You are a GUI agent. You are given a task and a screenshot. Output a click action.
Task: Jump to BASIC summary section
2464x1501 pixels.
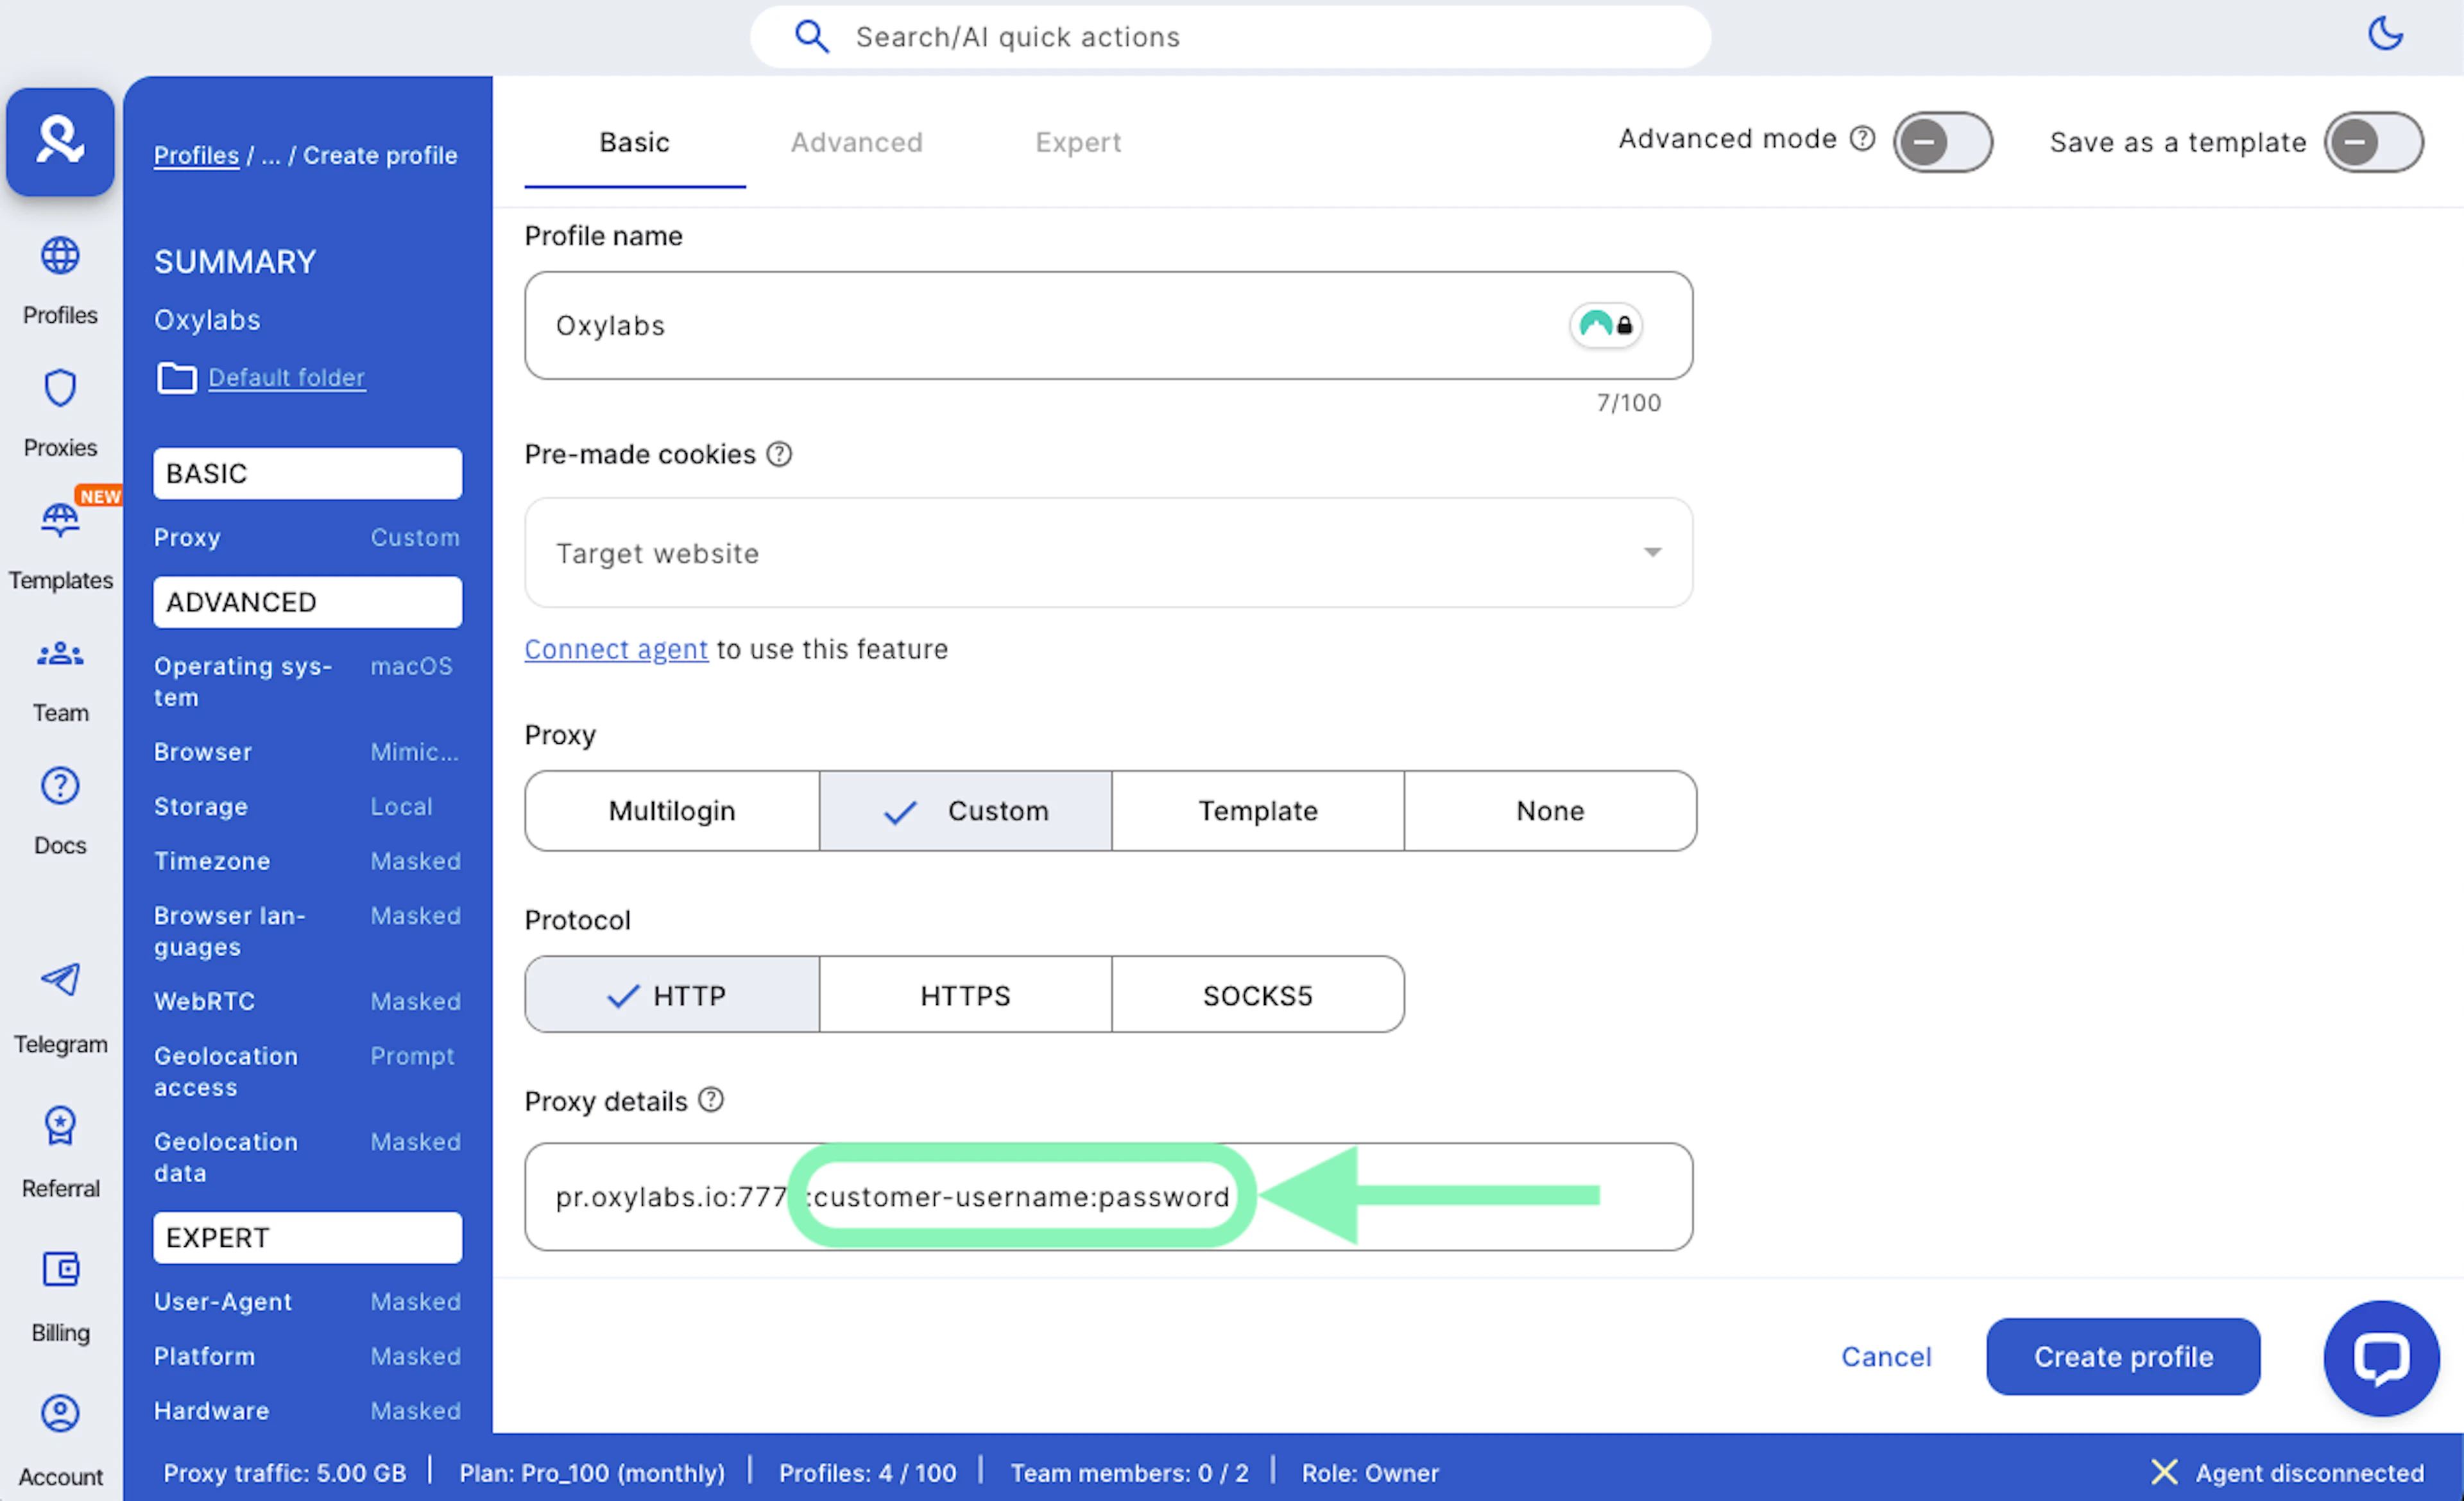[308, 473]
